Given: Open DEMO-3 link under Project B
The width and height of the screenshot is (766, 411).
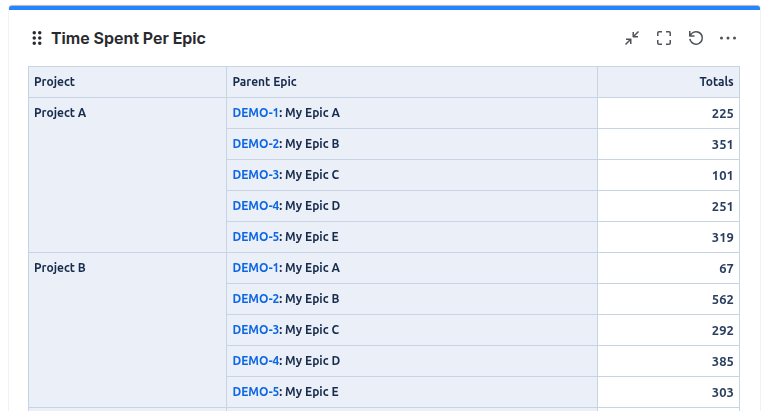Looking at the screenshot, I should 255,330.
